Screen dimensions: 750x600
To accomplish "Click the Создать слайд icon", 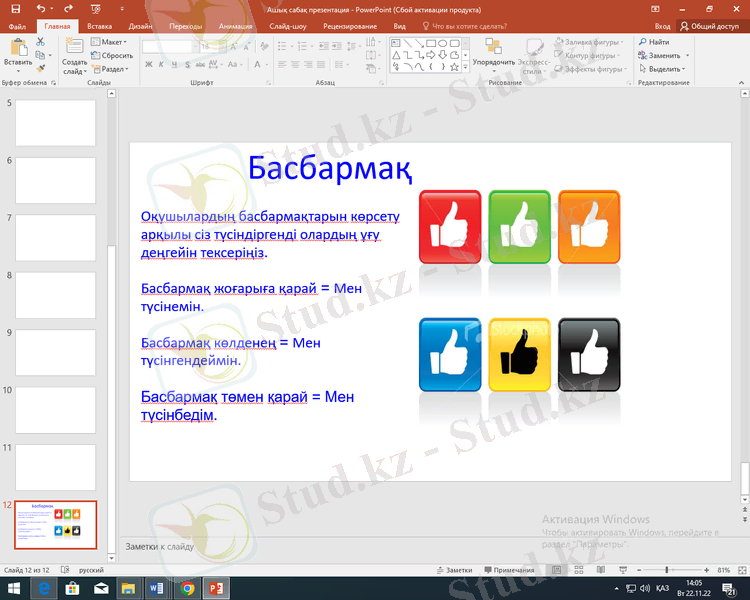I will [75, 48].
